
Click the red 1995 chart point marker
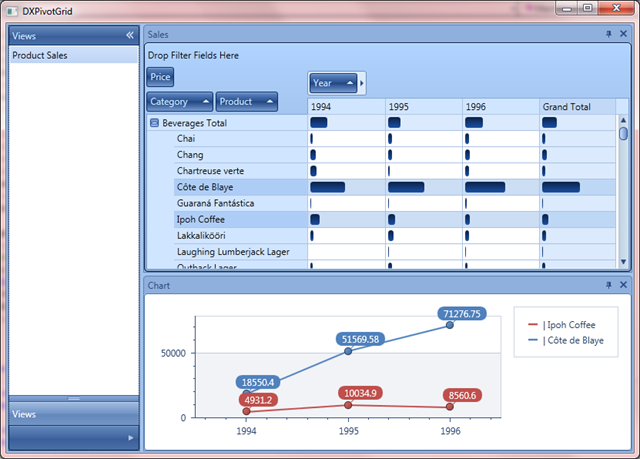coord(348,405)
